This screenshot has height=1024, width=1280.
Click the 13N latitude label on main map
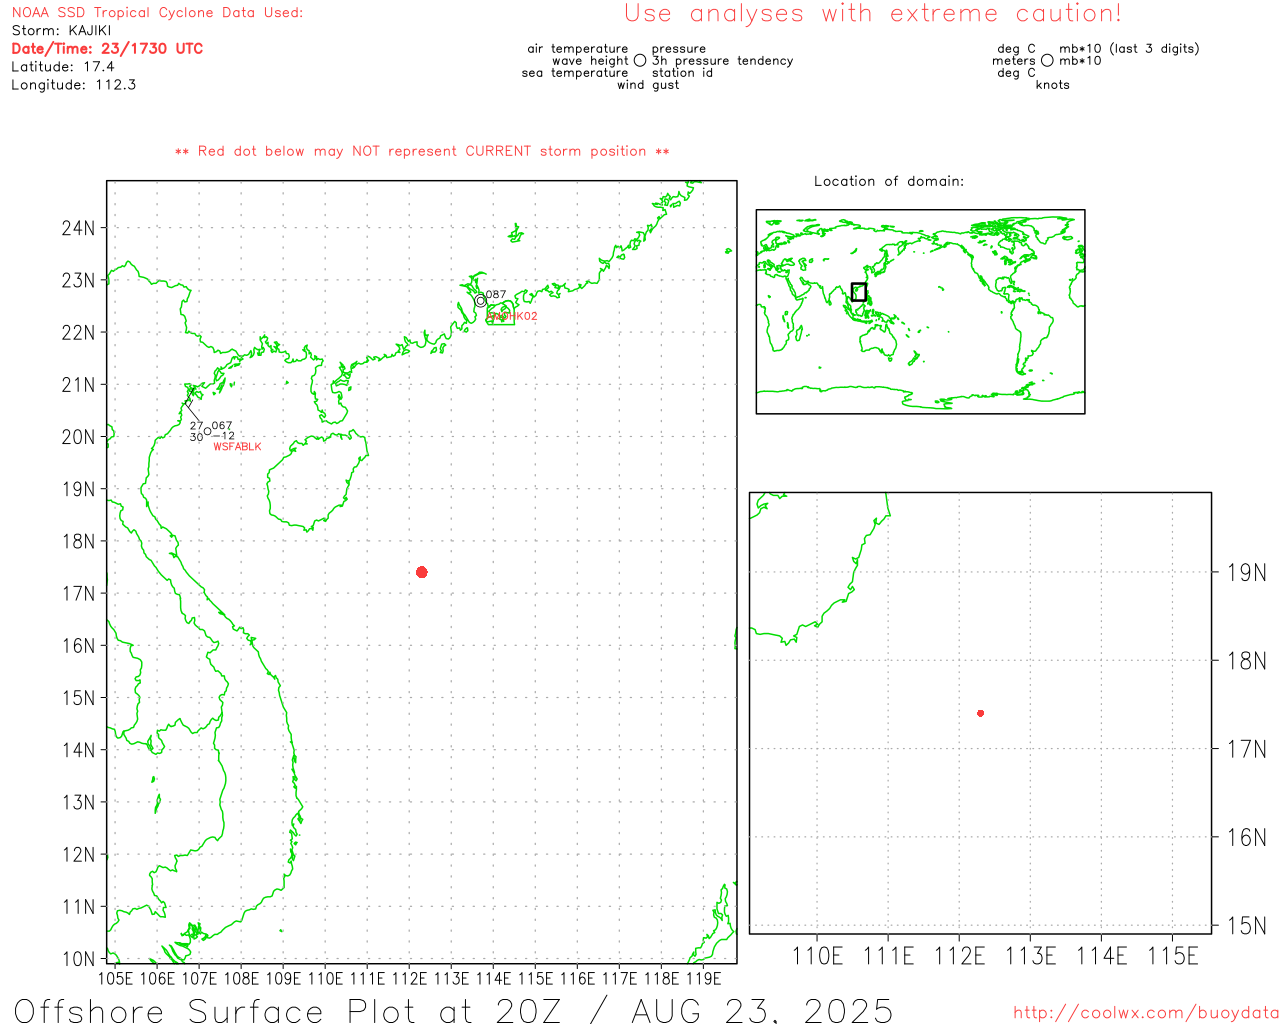[x=78, y=803]
